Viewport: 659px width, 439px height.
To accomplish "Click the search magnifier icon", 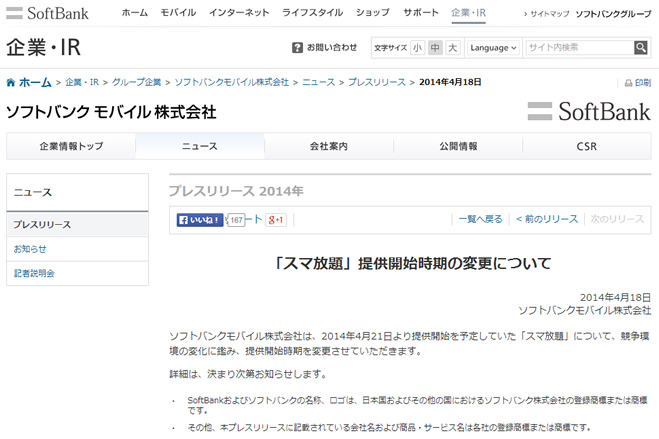I will [x=641, y=47].
